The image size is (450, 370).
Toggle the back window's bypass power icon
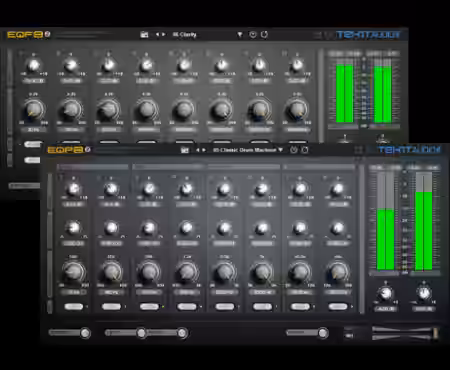coord(253,34)
